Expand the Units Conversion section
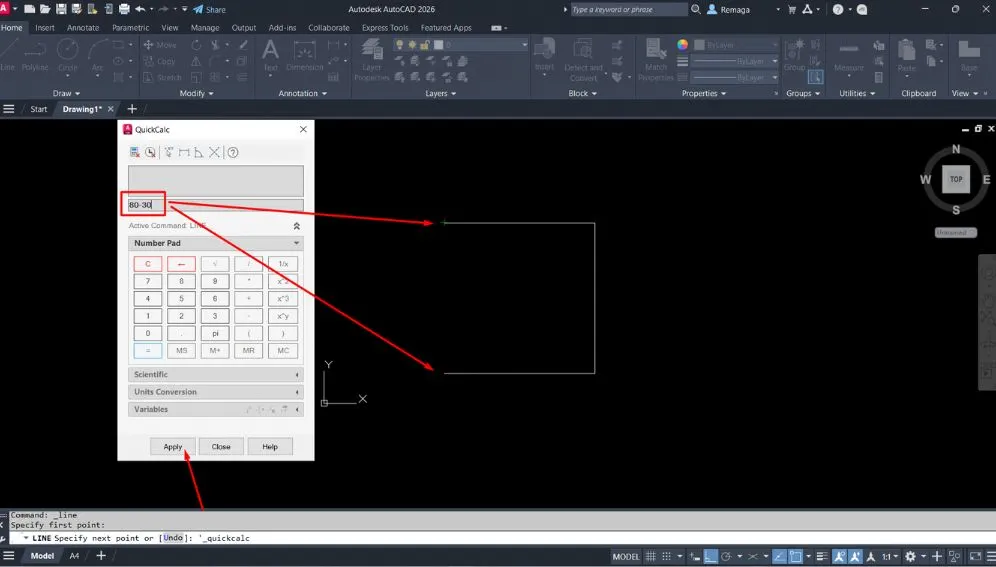This screenshot has width=996, height=567. coord(215,392)
